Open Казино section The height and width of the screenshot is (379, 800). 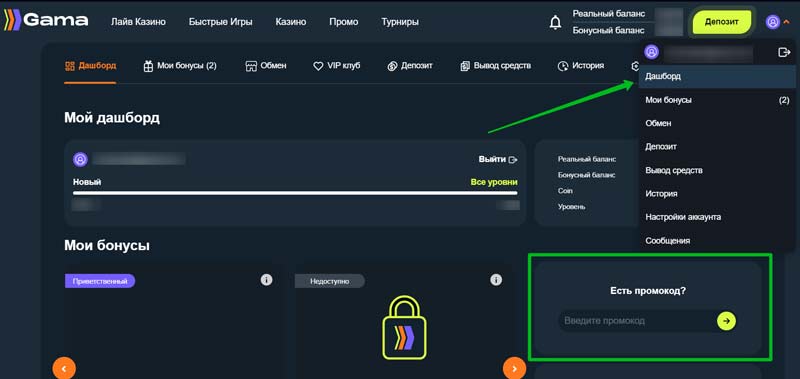[x=291, y=22]
